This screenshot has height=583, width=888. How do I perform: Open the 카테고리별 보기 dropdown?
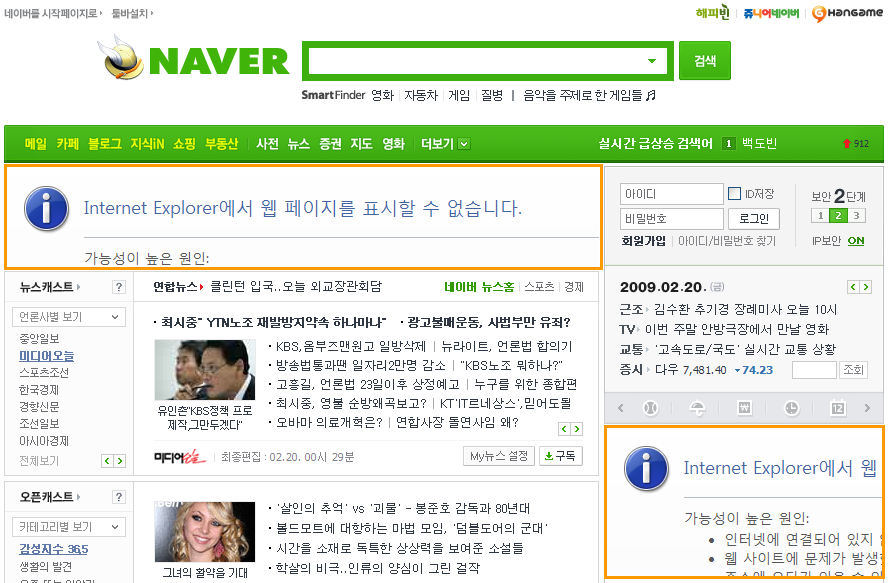tap(69, 527)
